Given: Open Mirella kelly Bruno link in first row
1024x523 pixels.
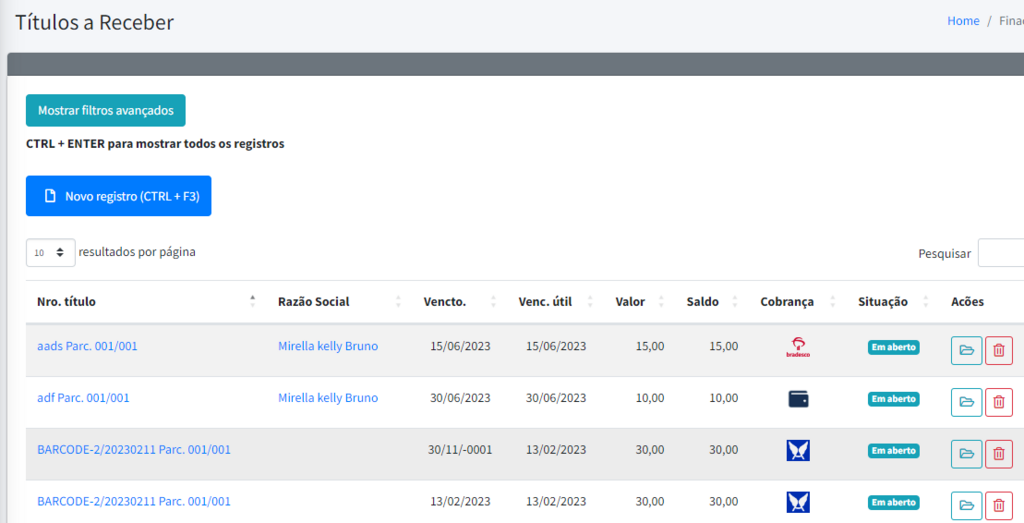Looking at the screenshot, I should (x=328, y=346).
